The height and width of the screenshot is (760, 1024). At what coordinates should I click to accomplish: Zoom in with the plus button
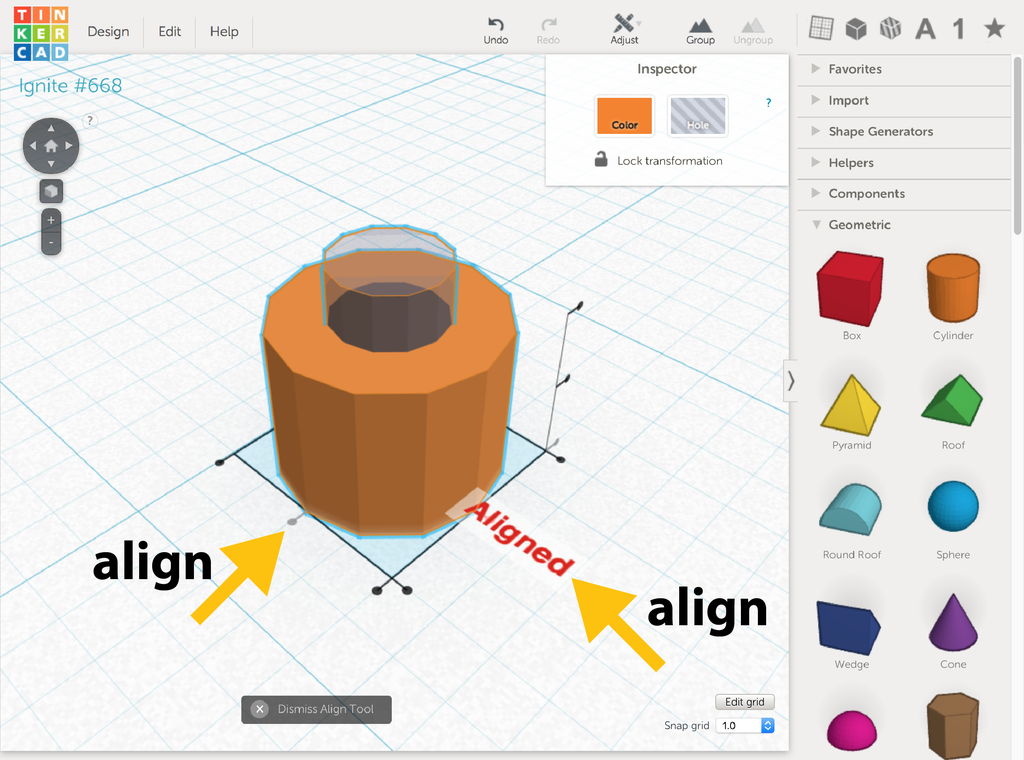(51, 220)
